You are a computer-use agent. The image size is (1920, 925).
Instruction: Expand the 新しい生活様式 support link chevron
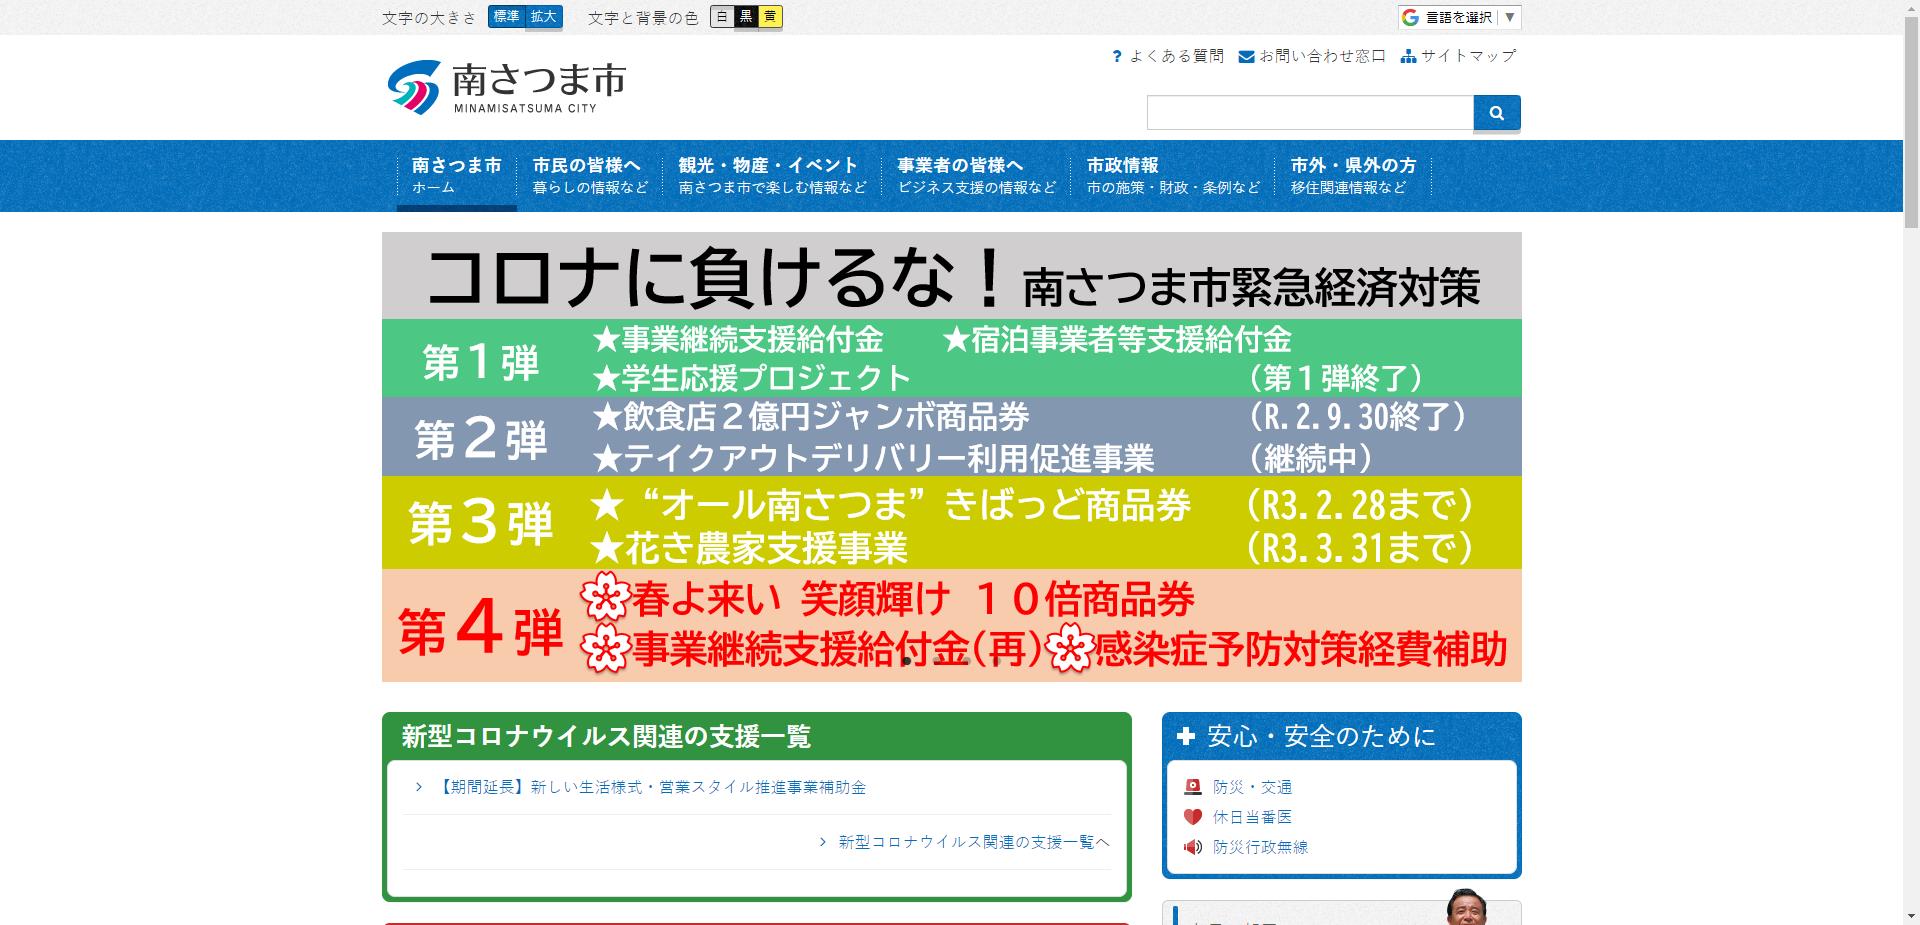[419, 787]
